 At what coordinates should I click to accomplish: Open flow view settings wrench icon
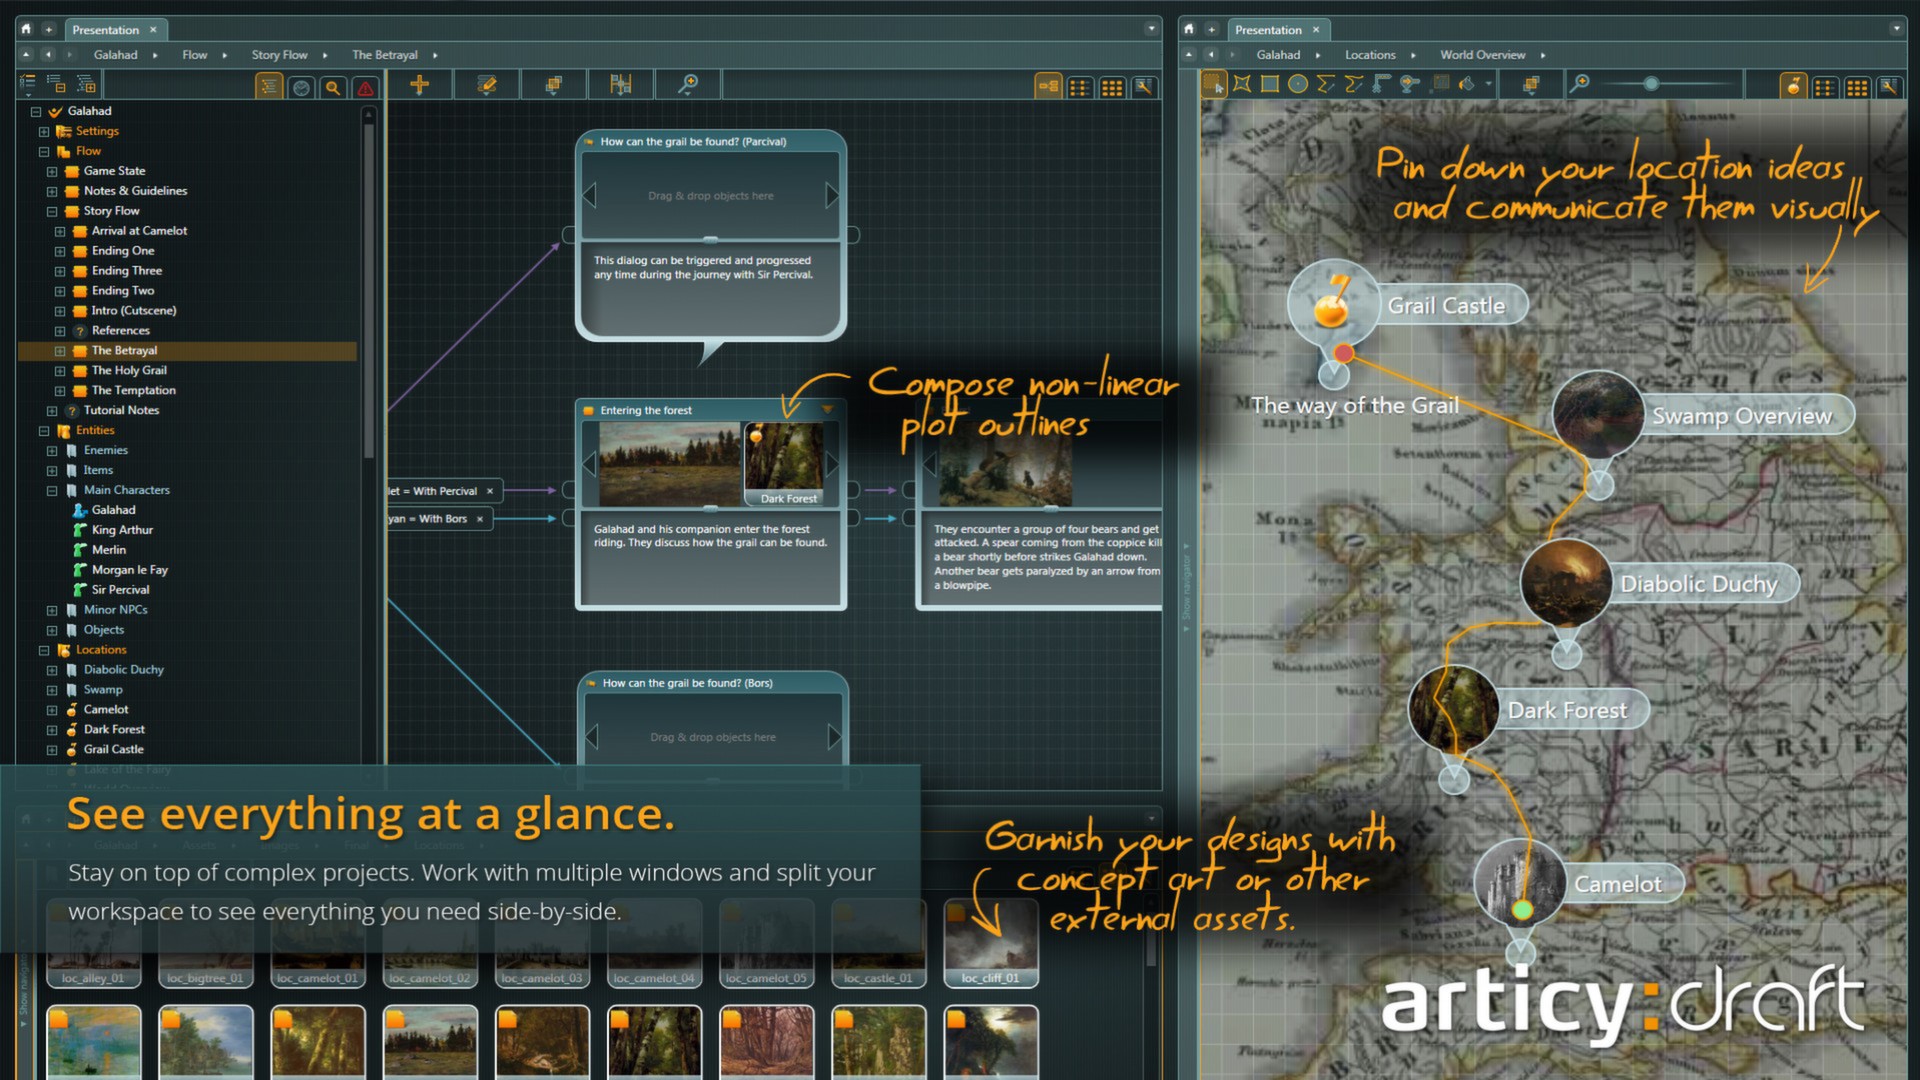click(1144, 87)
